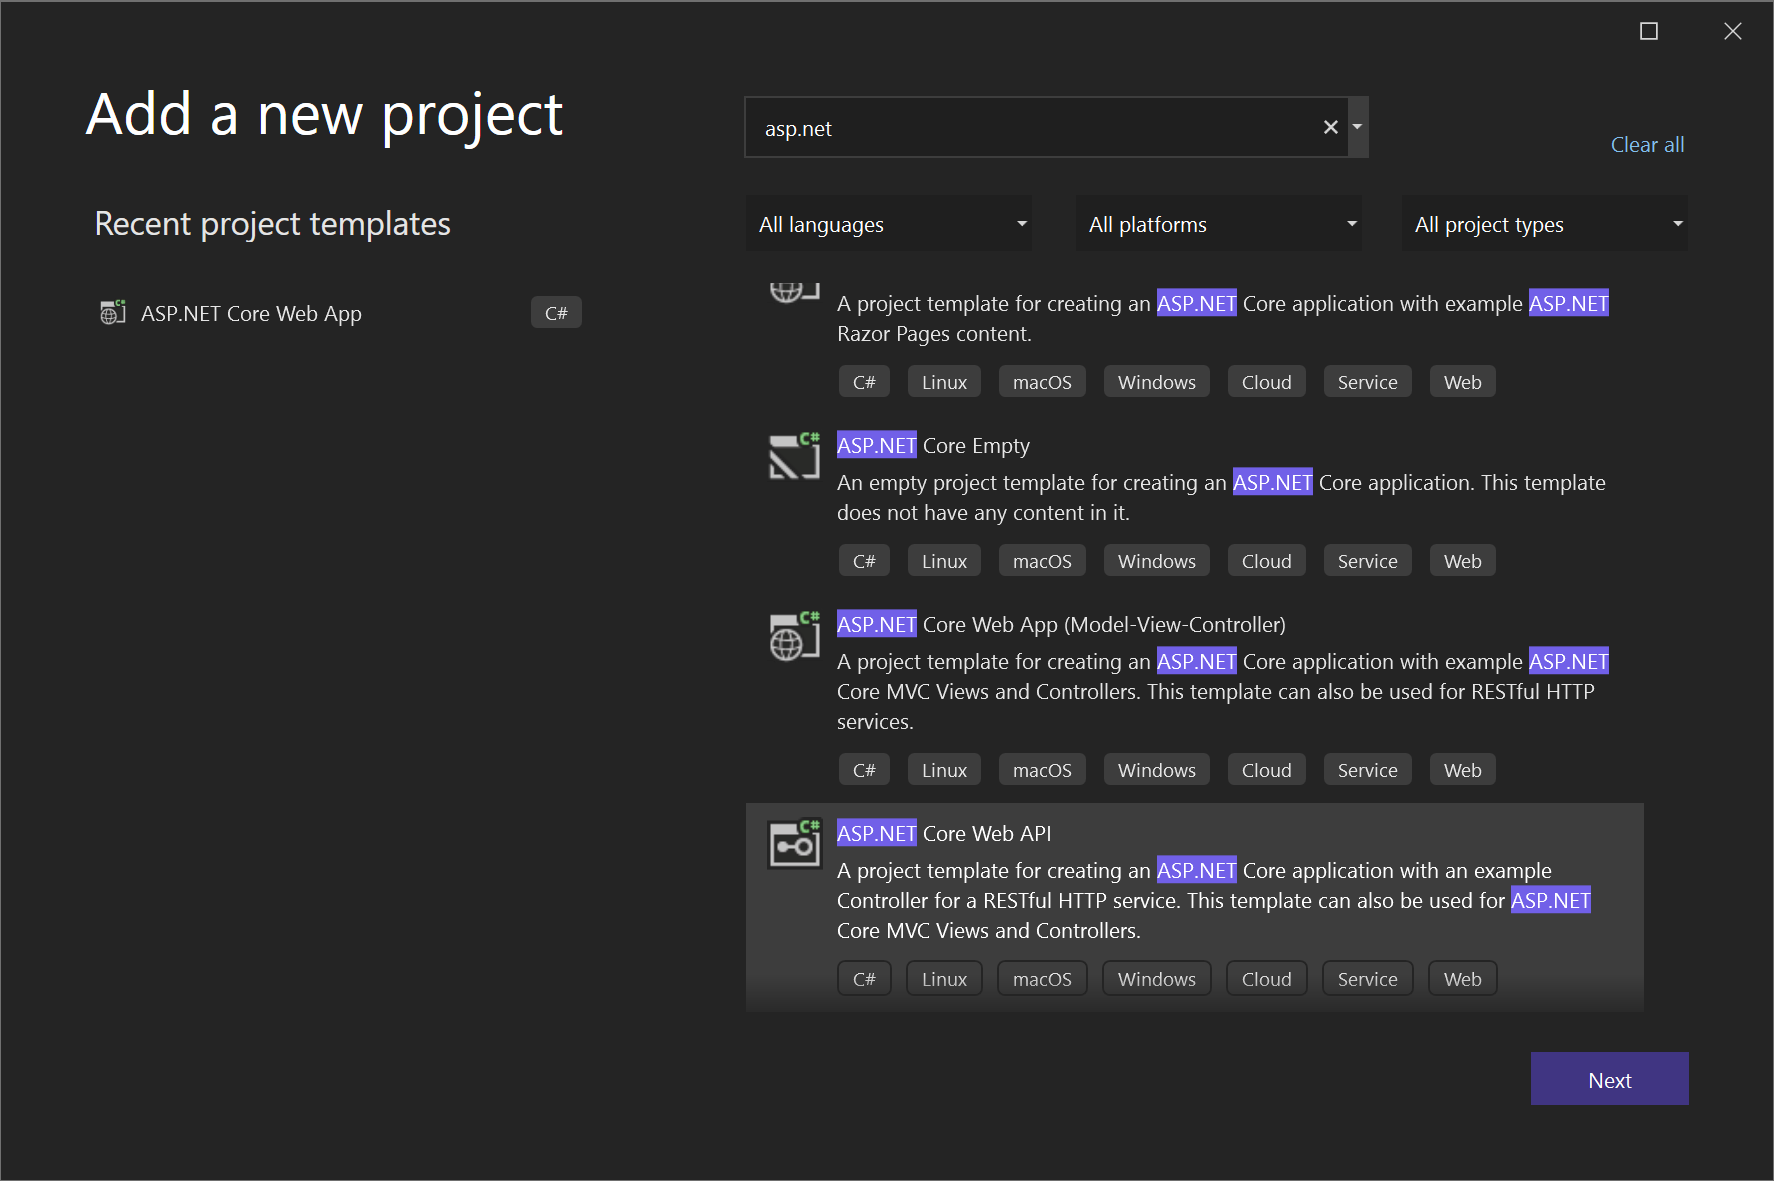Click inside the asp.net search field
1774x1181 pixels.
click(x=1040, y=127)
